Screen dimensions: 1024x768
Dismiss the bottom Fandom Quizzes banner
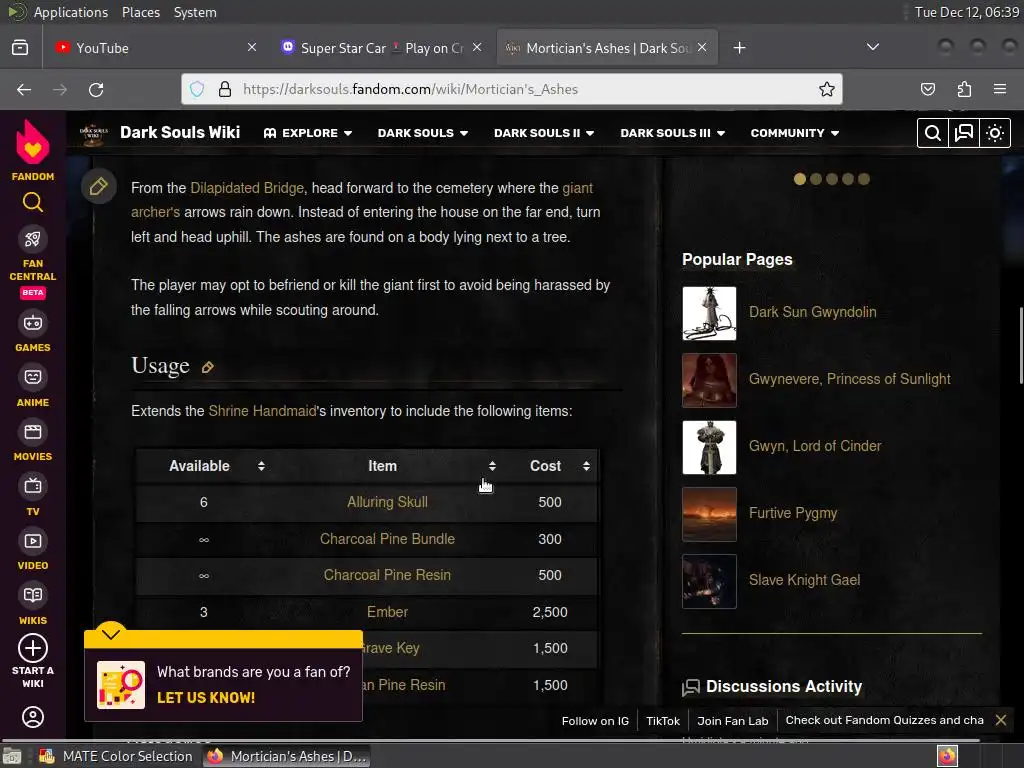coord(1000,720)
